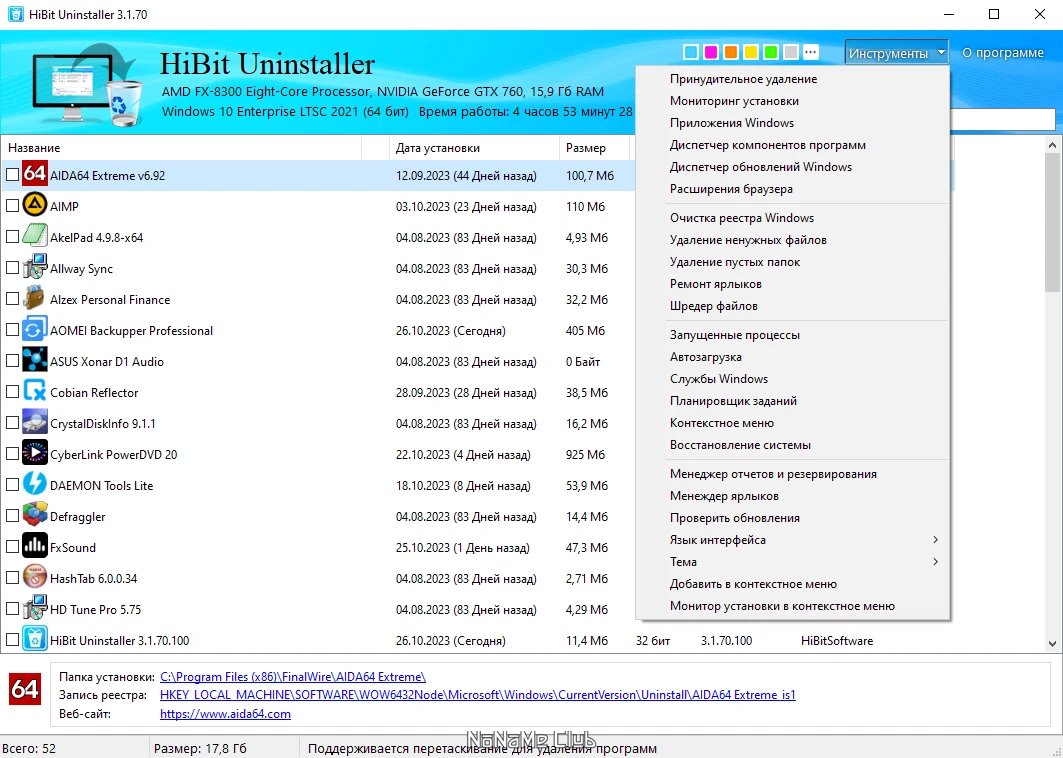This screenshot has height=758, width=1063.
Task: Pick the magenta theme color swatch
Action: (x=710, y=52)
